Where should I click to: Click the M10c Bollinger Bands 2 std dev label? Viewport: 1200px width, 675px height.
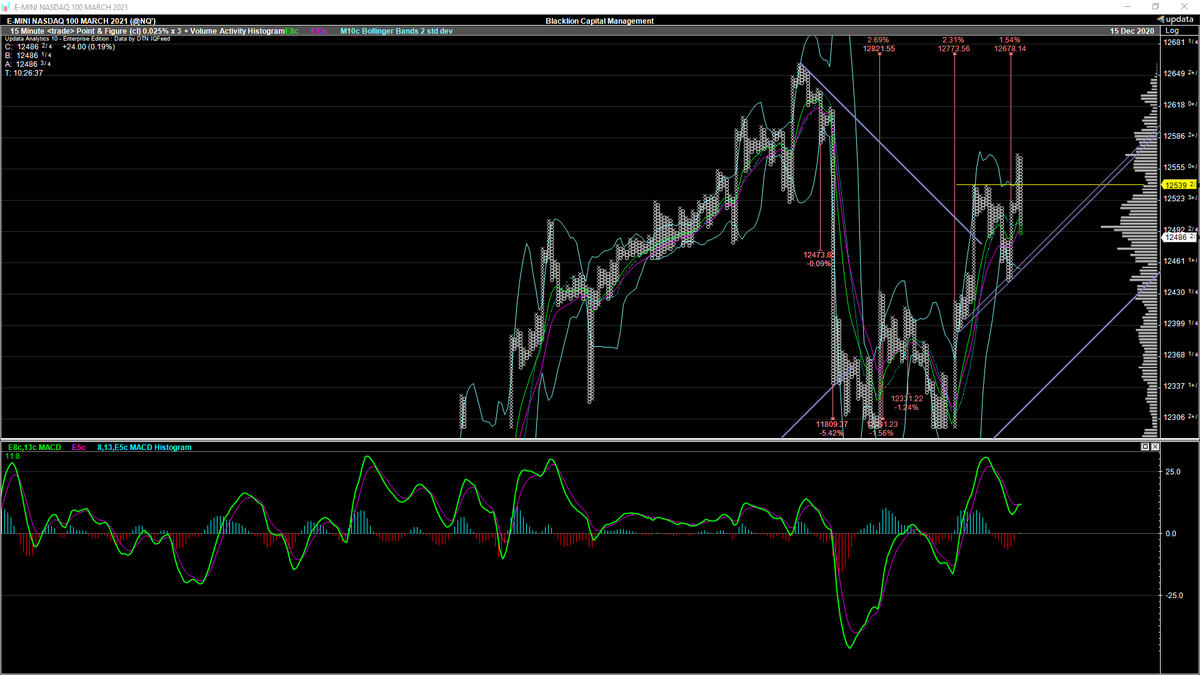pyautogui.click(x=395, y=31)
